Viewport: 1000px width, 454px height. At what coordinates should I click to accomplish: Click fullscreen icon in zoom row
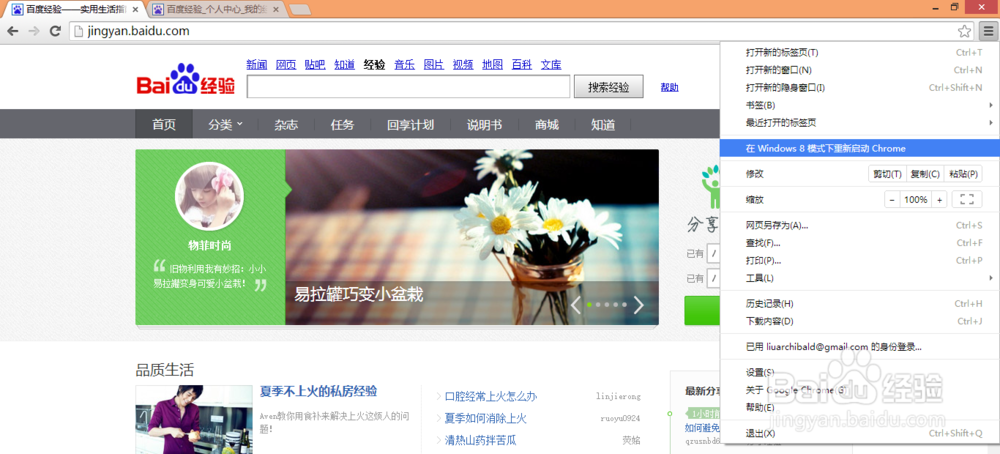[x=967, y=200]
